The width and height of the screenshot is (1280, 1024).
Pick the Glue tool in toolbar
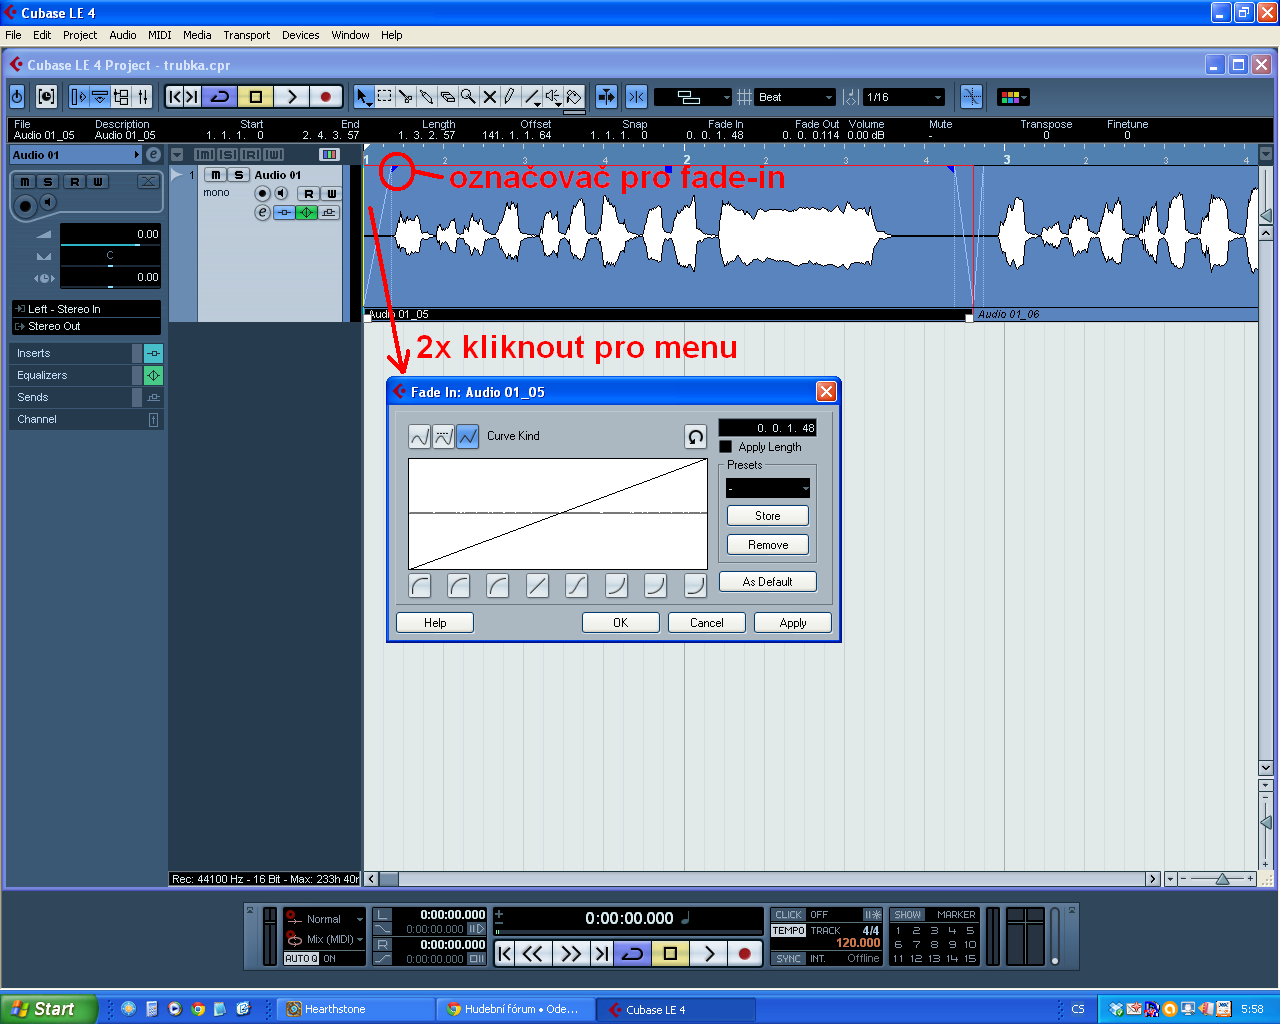(x=426, y=97)
